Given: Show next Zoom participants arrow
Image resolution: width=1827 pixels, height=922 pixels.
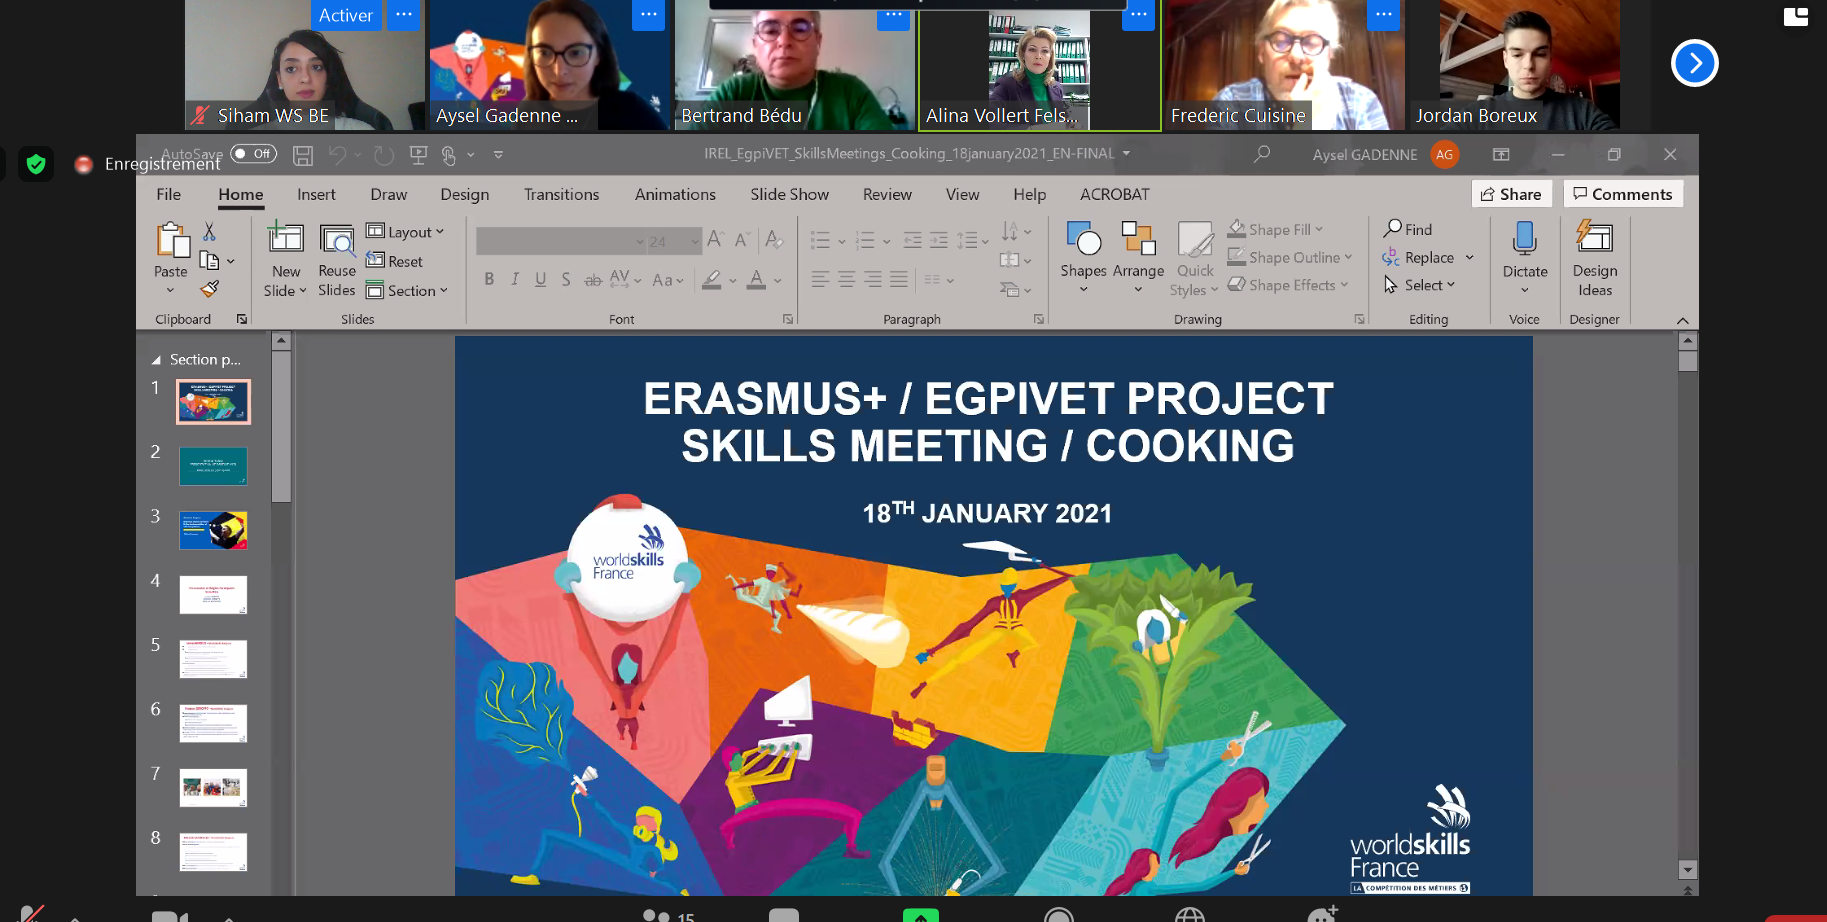Looking at the screenshot, I should [x=1695, y=63].
